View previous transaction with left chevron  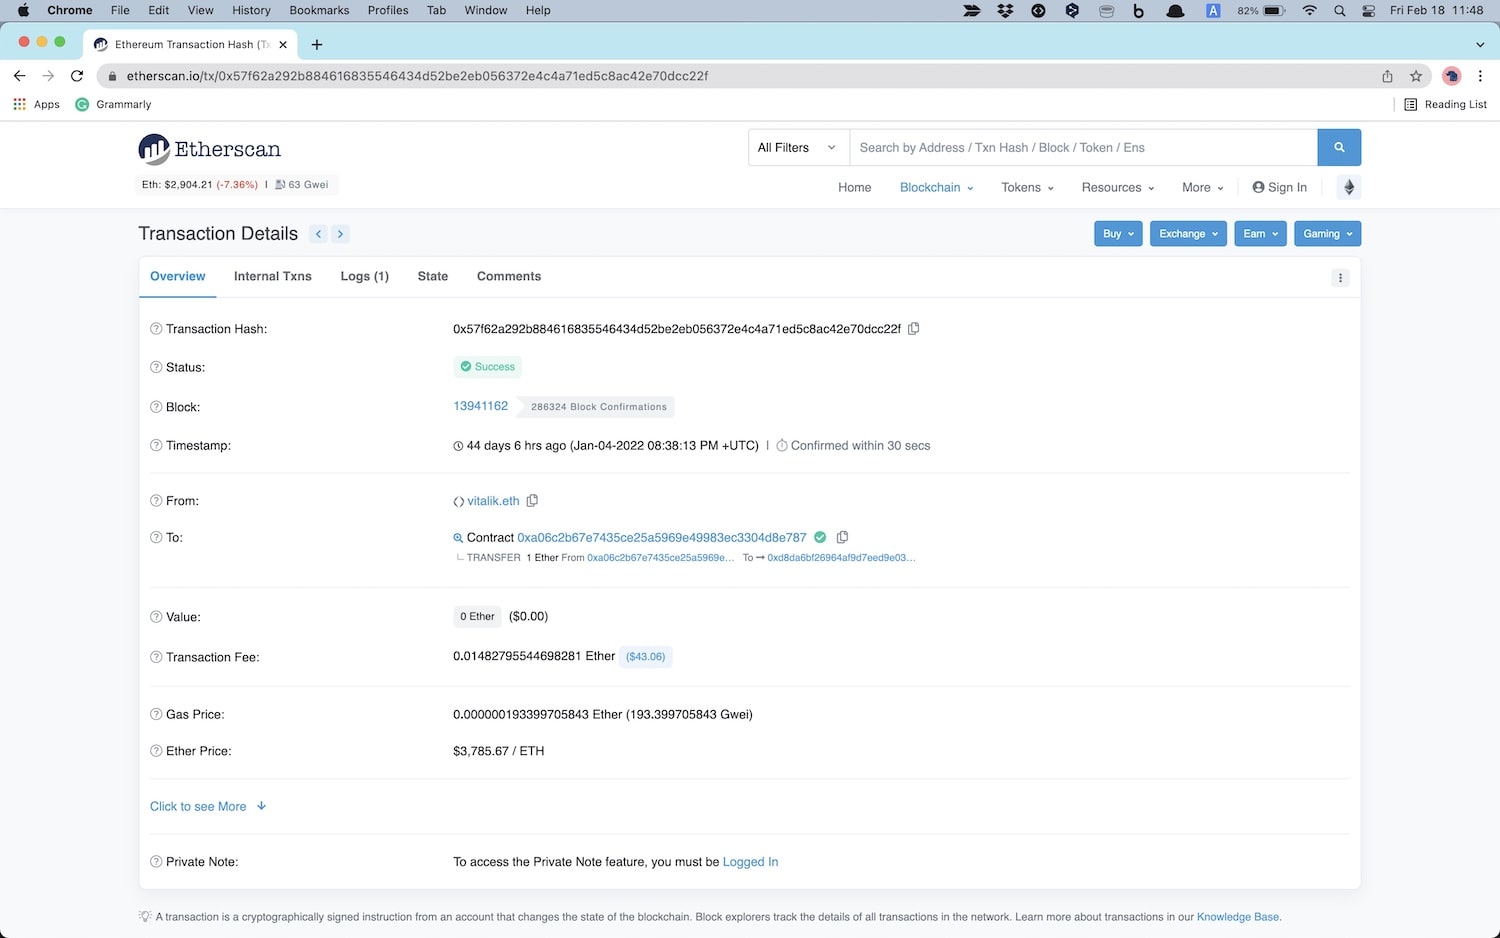coord(319,234)
